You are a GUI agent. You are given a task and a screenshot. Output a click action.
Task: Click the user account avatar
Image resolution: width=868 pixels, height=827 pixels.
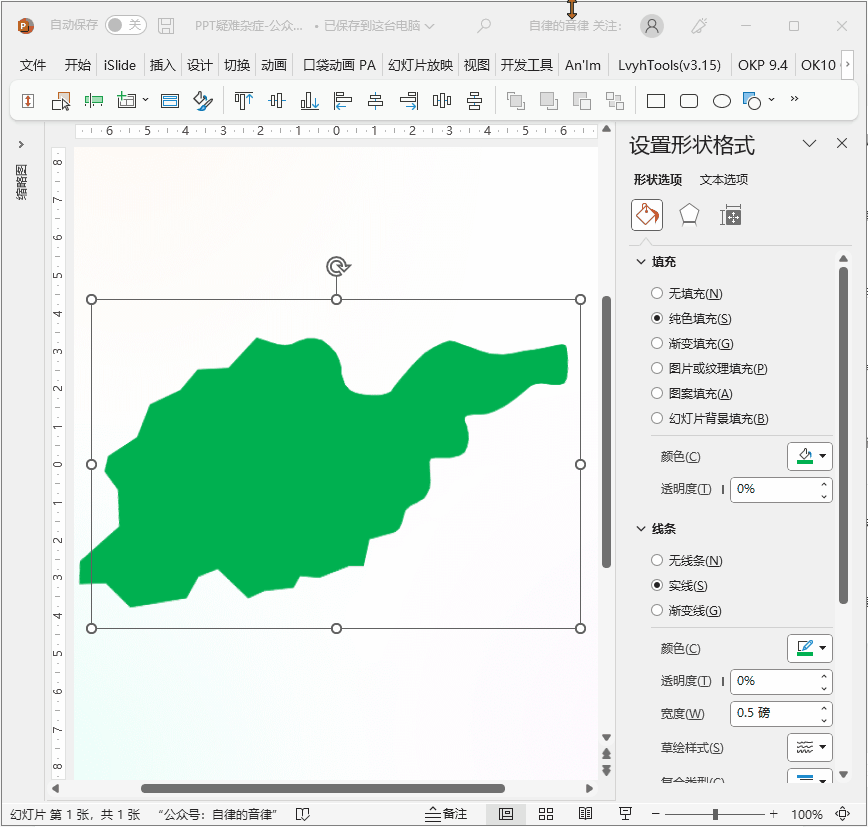pyautogui.click(x=652, y=25)
